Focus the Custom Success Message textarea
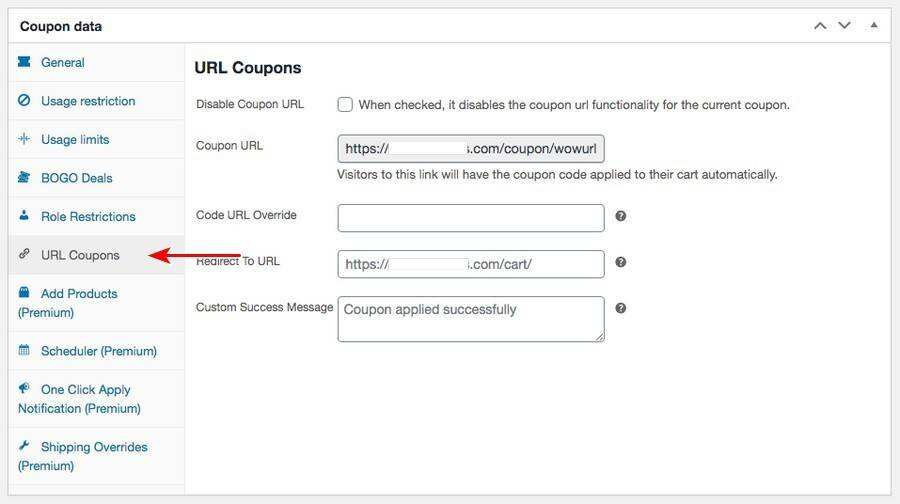Screen dimensions: 900x504 pos(471,319)
